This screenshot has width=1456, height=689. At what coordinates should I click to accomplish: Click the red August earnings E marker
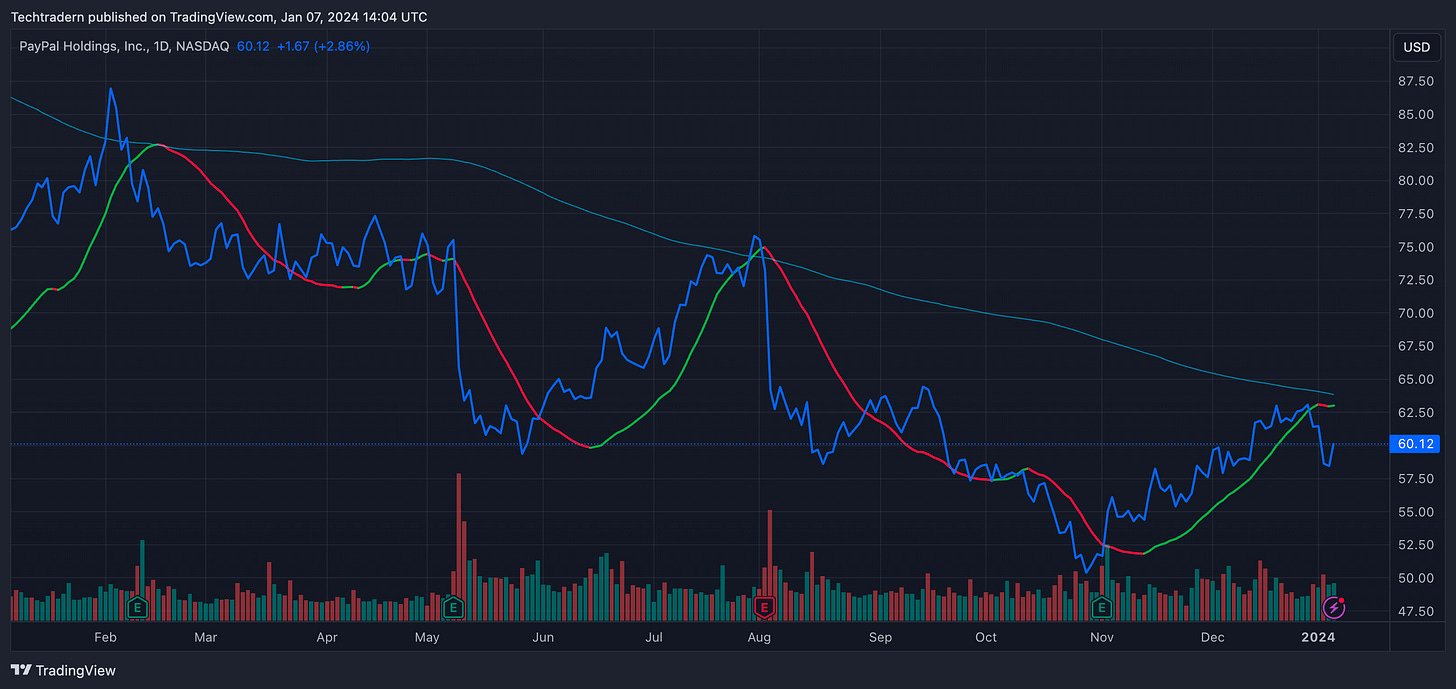click(765, 607)
